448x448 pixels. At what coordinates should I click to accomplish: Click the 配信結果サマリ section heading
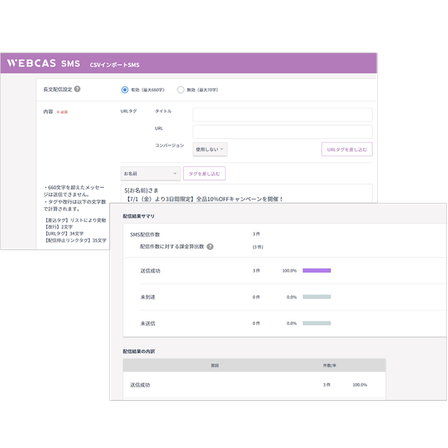139,216
